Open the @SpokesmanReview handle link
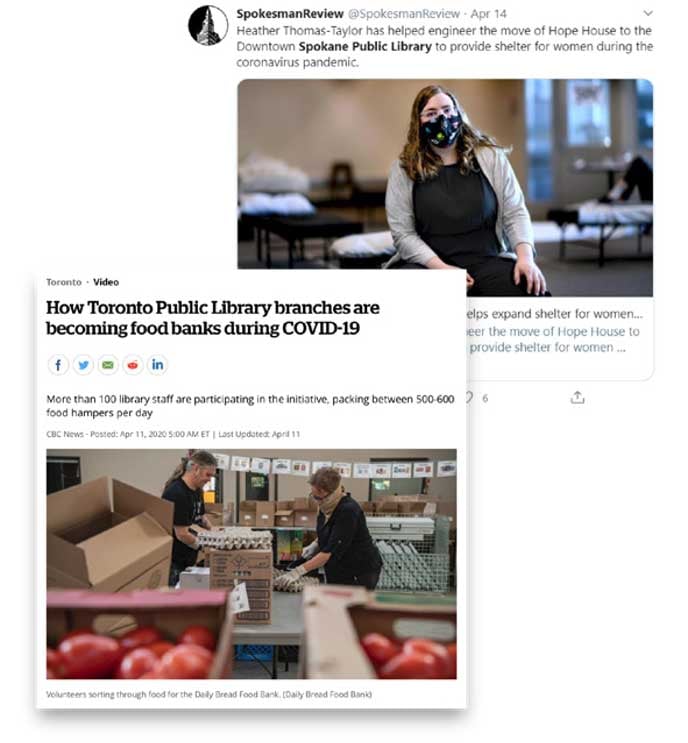The image size is (688, 743). (x=404, y=14)
